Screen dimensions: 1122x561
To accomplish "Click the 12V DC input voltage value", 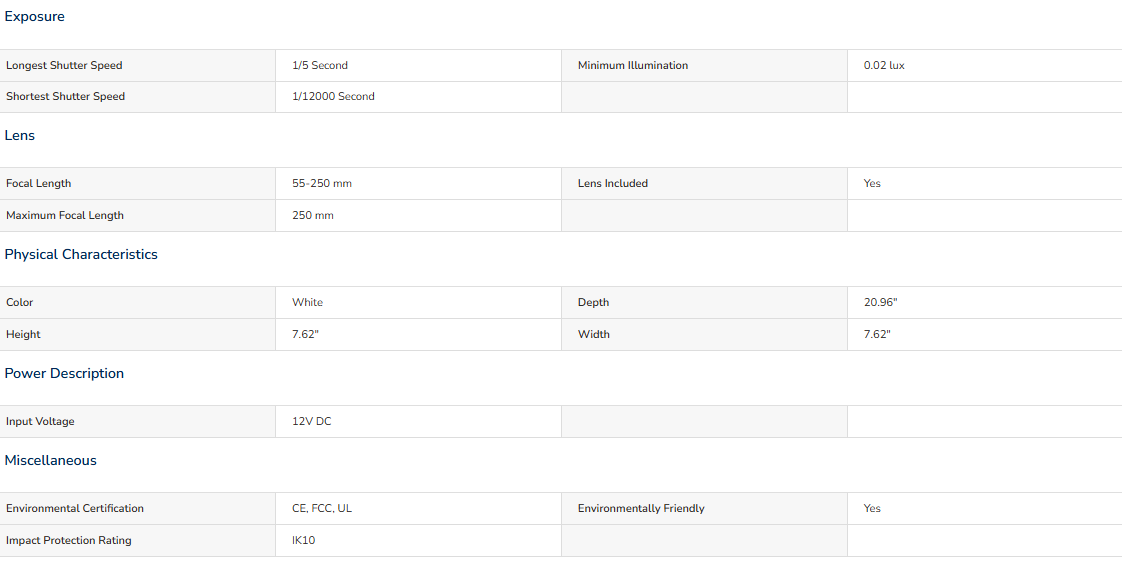I will click(x=312, y=421).
